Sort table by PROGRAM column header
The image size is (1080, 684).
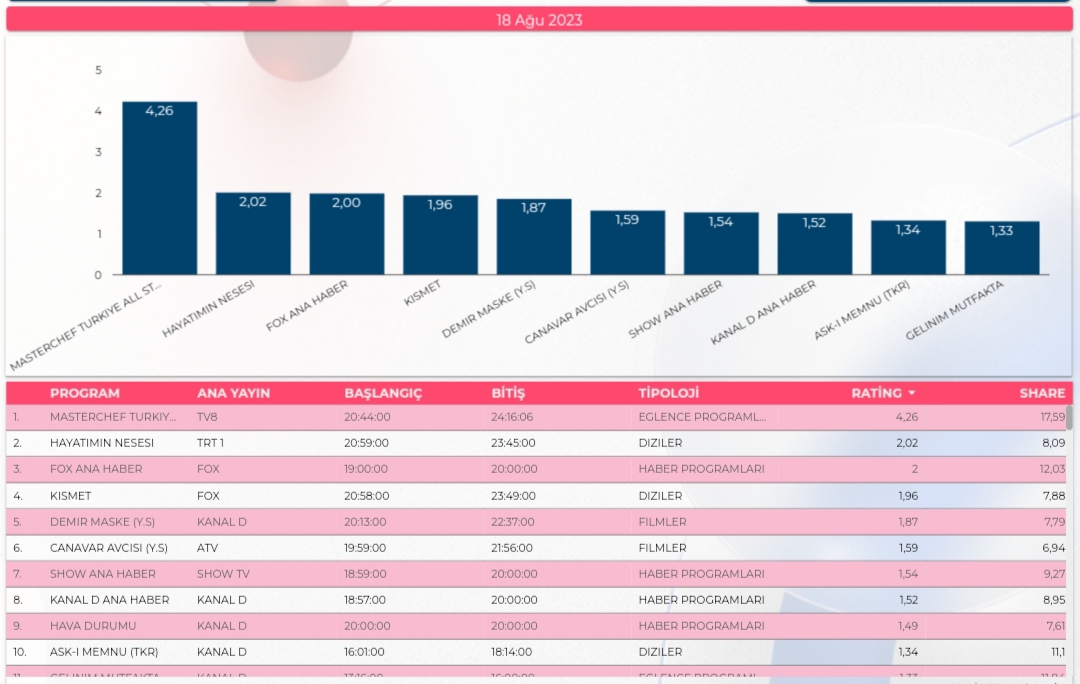(x=85, y=393)
